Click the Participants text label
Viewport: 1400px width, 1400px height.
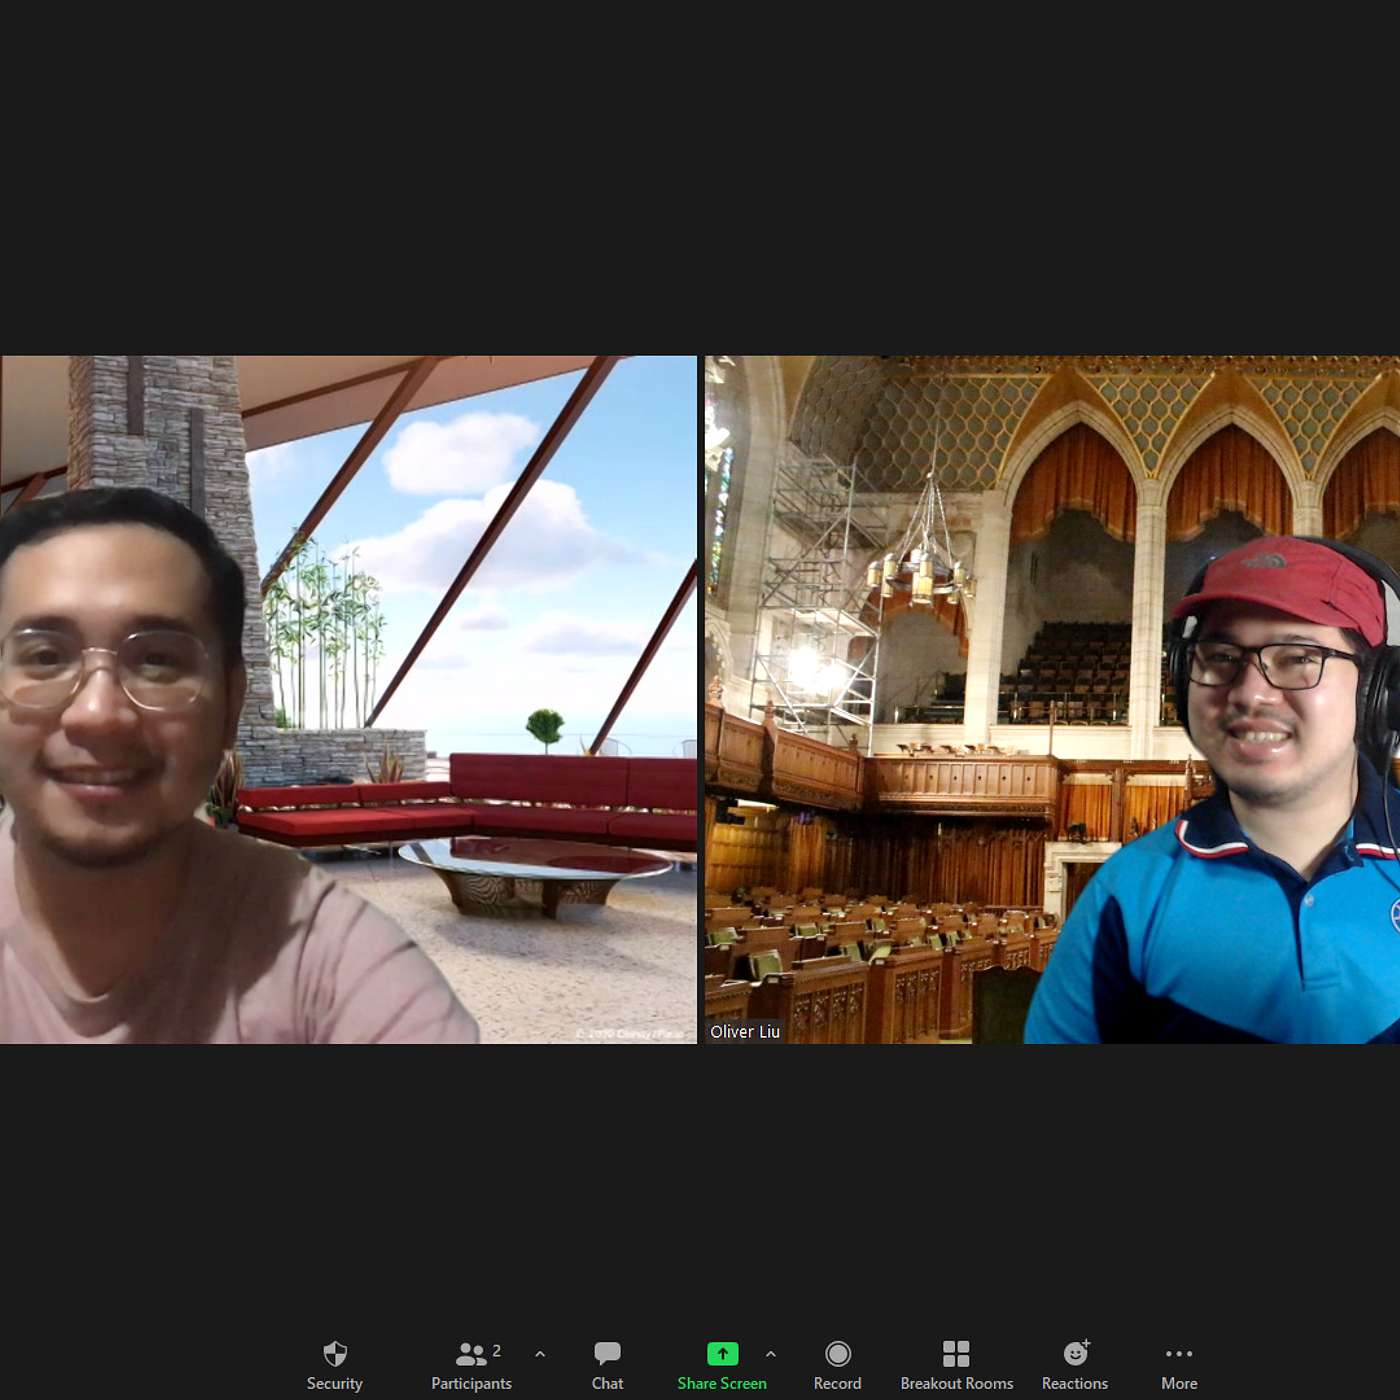471,1383
